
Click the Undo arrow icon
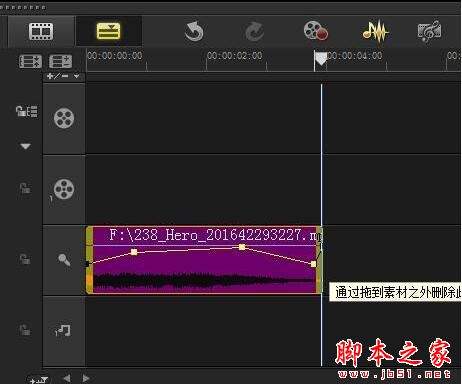point(194,31)
